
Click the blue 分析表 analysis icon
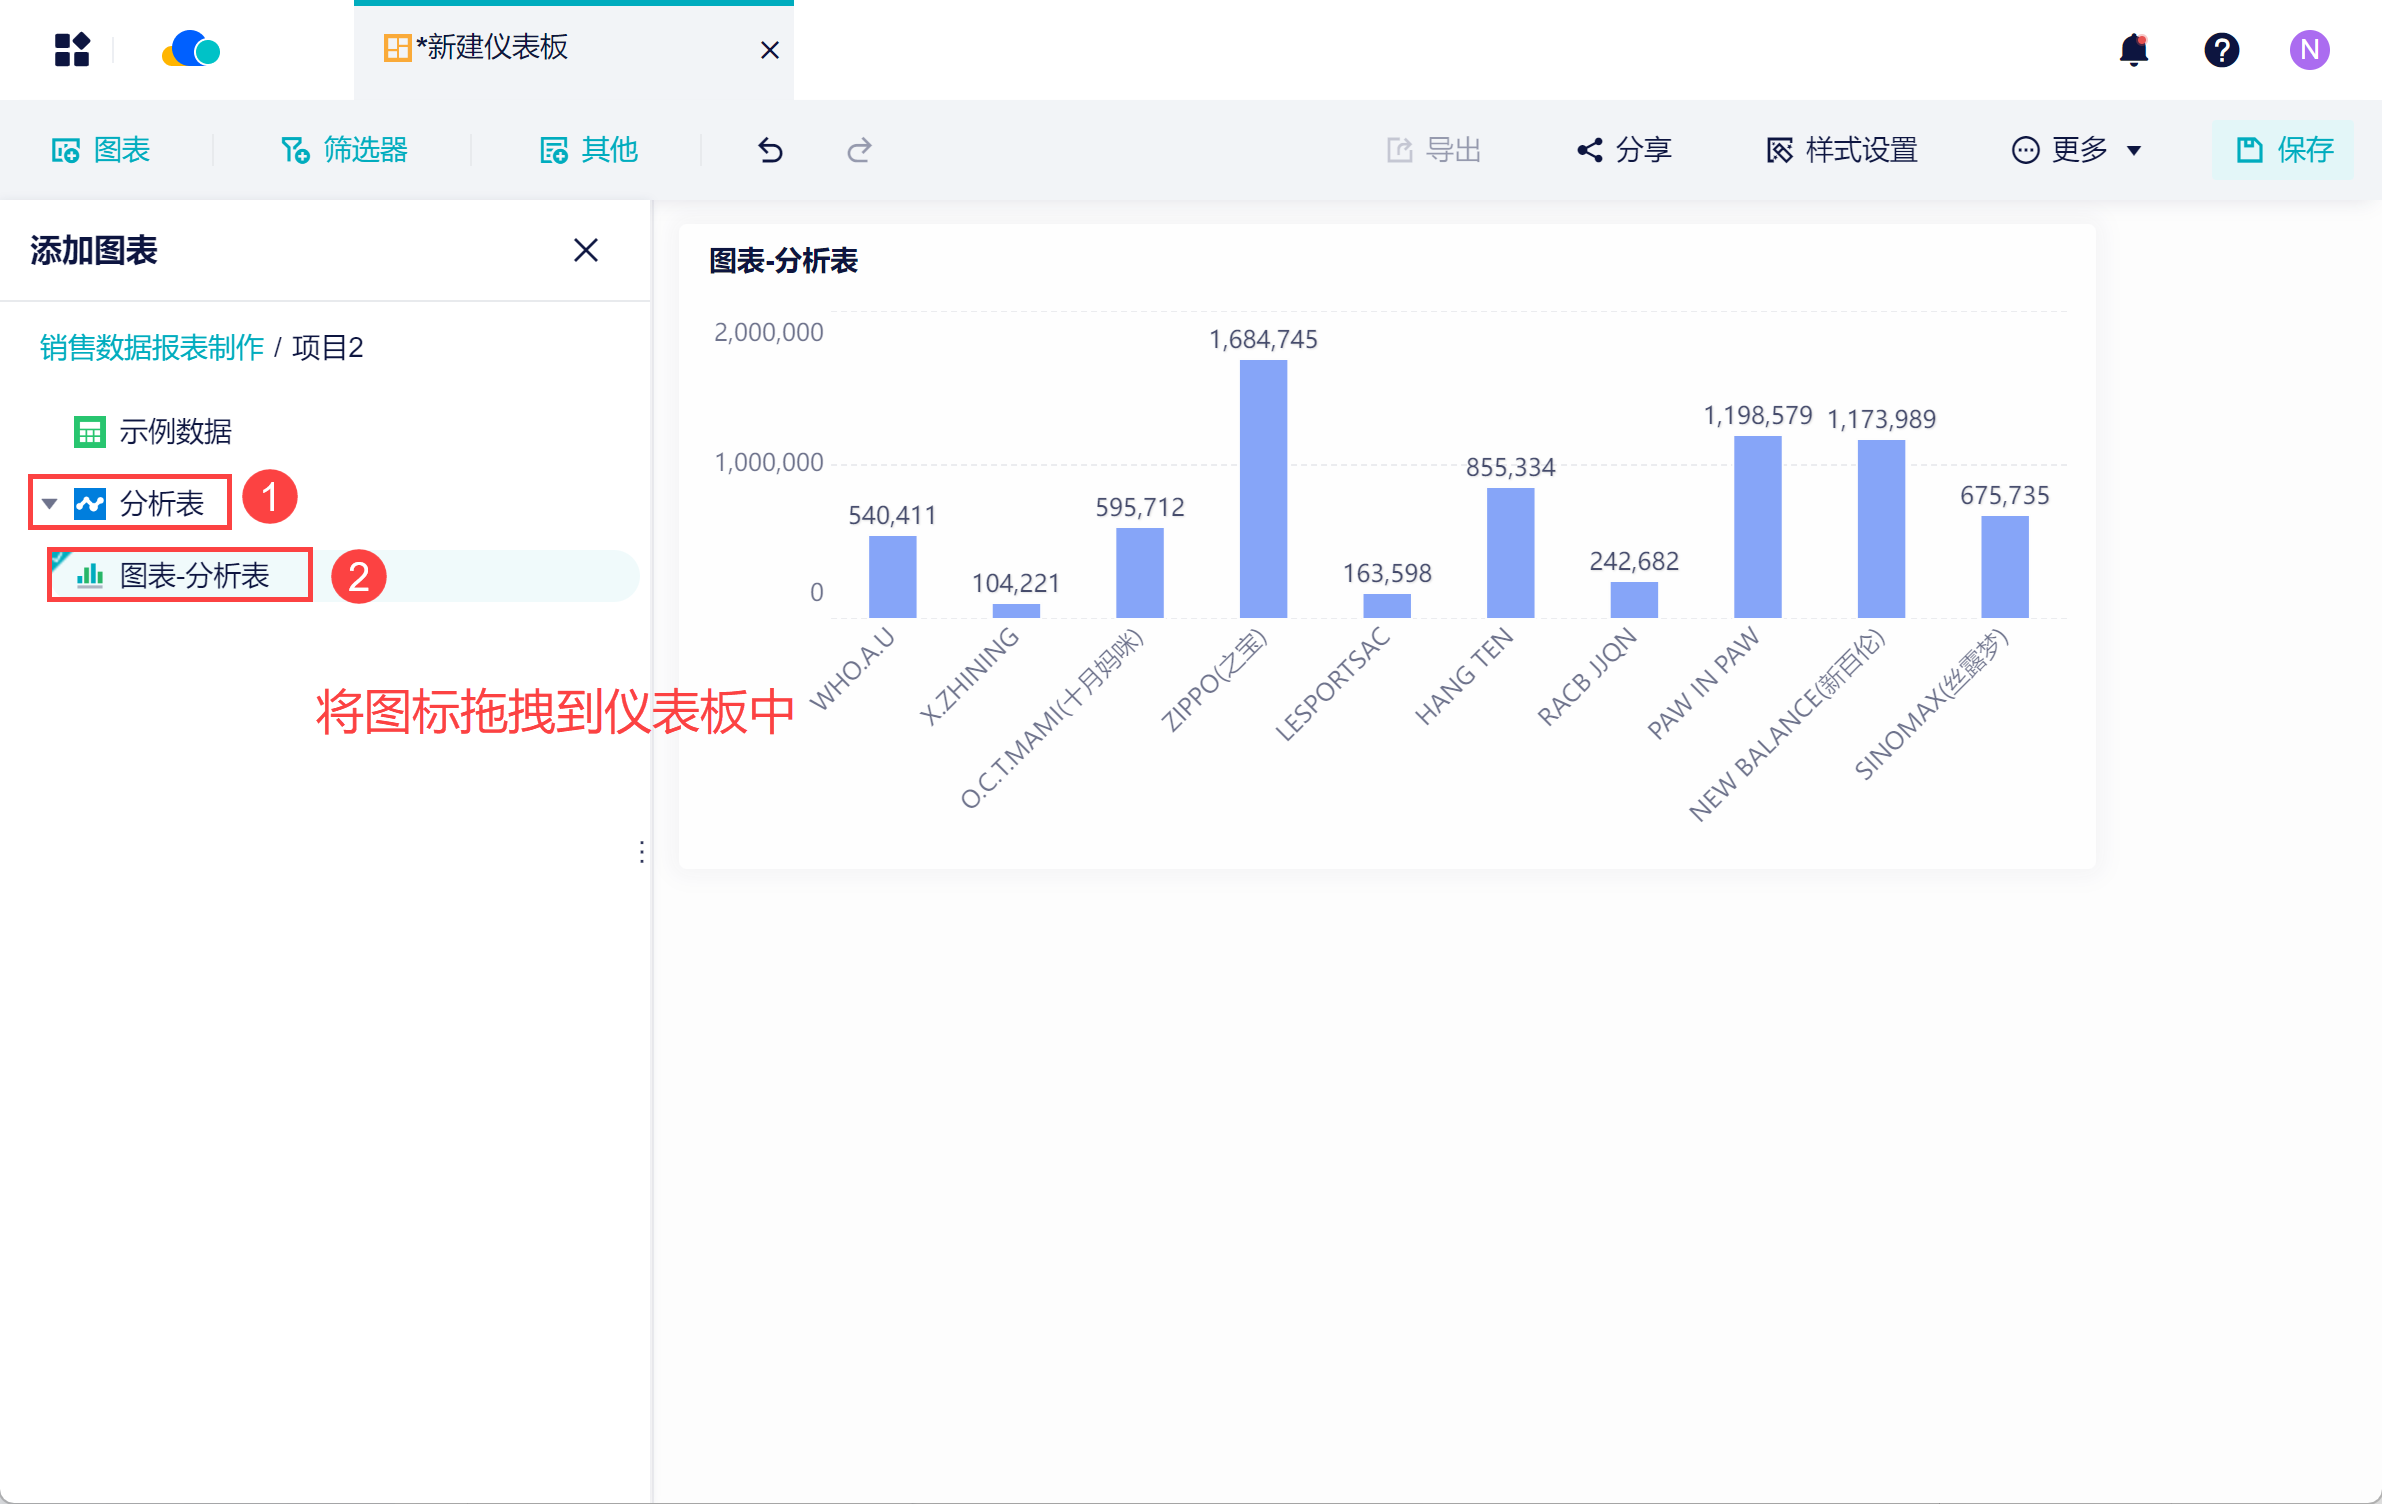pos(89,503)
